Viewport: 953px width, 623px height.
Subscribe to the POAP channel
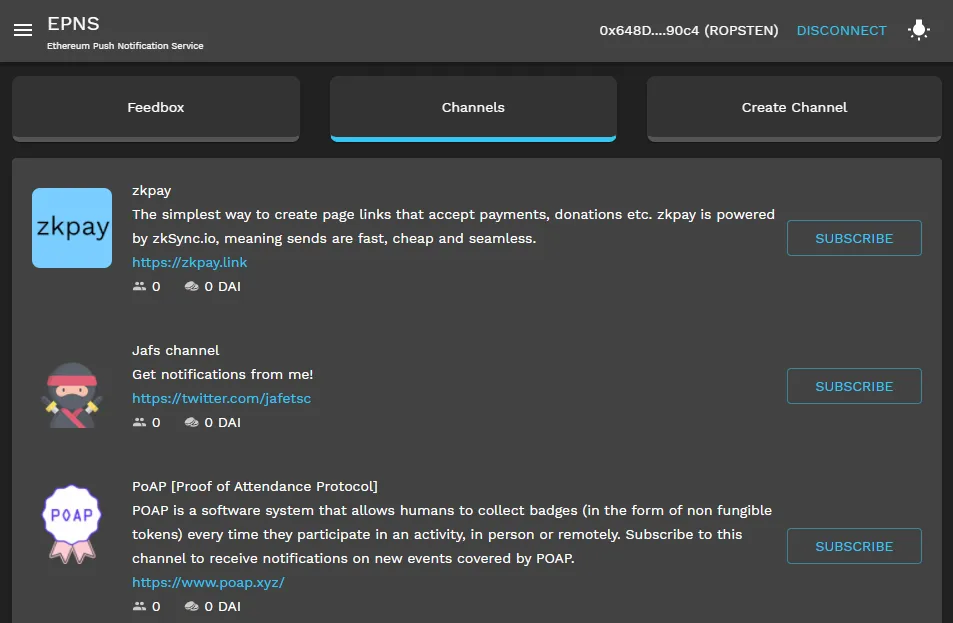click(x=854, y=547)
